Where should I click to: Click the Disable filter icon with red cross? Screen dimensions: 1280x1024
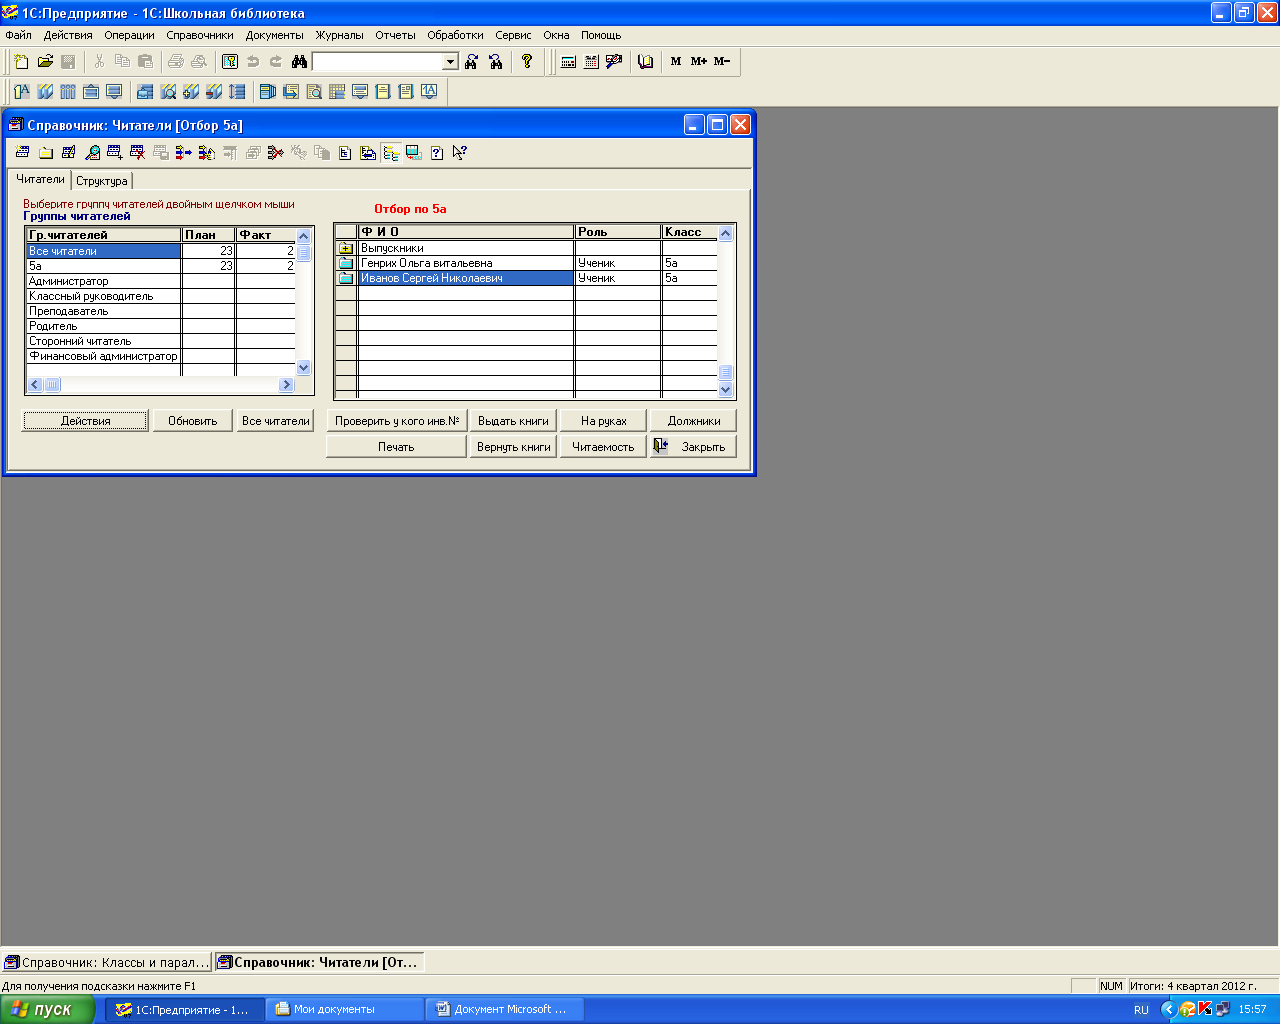point(276,153)
